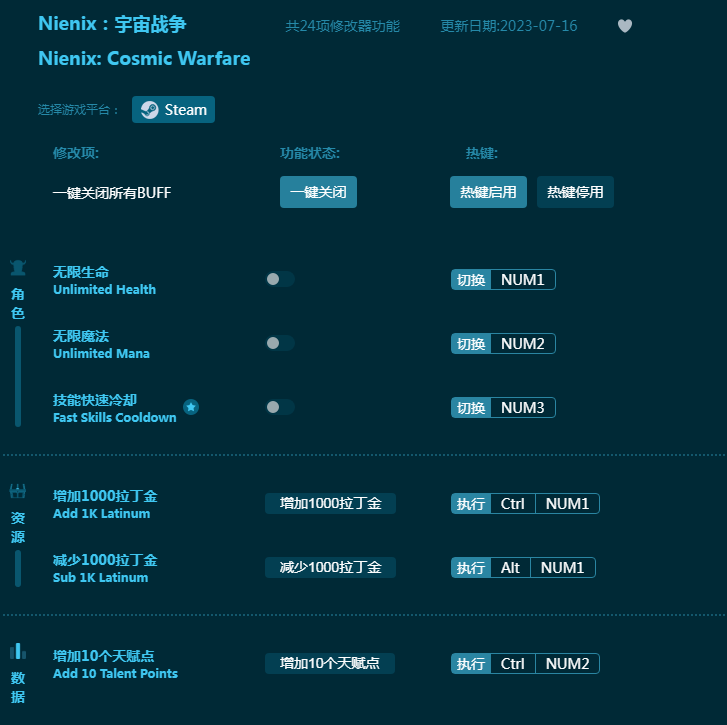Click the Alt modifier key for Sub 1K Latinum
Image resolution: width=727 pixels, height=725 pixels.
tap(510, 567)
